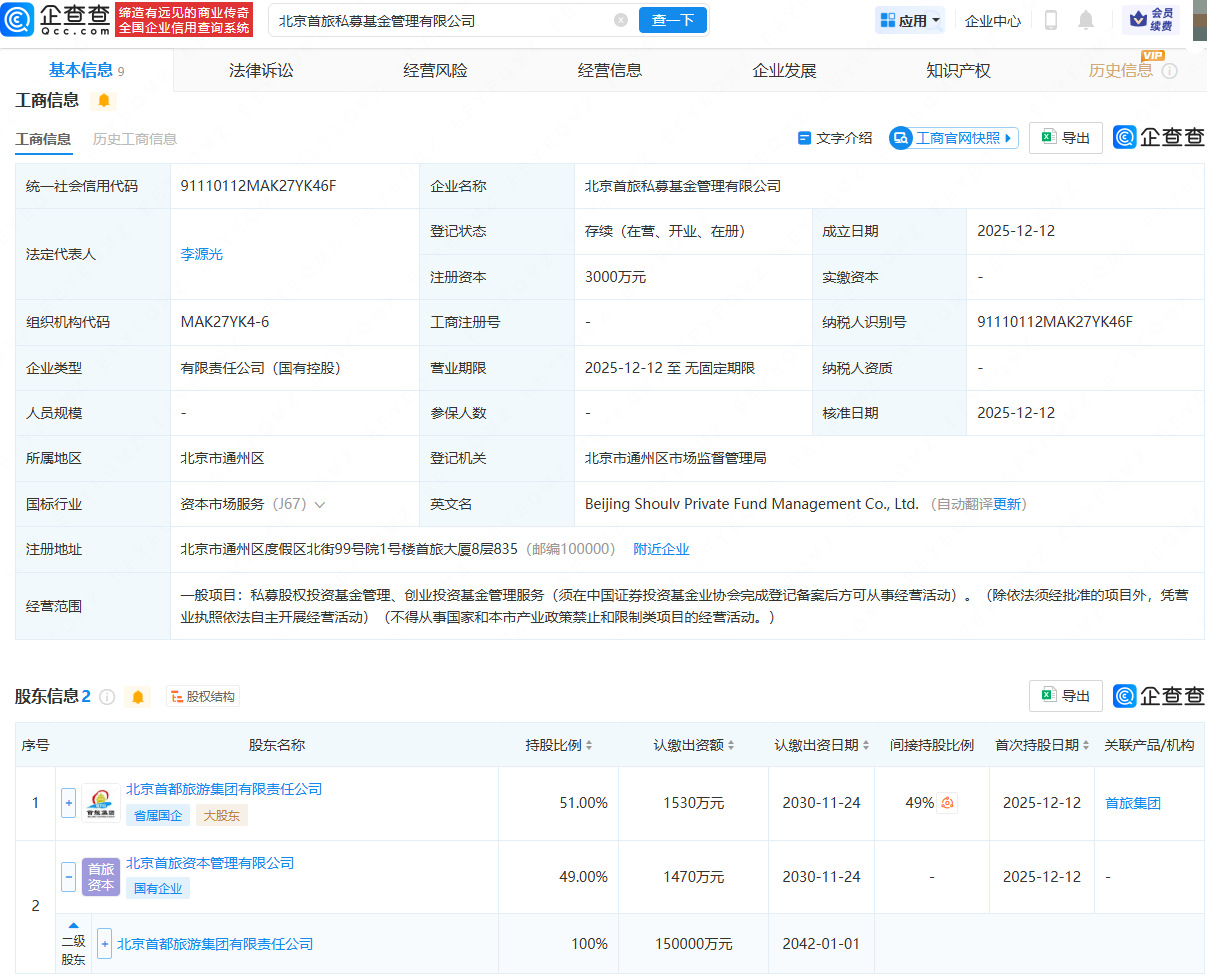Collapse the 北京首旅资本管理有限公司 shareholder row

point(68,877)
